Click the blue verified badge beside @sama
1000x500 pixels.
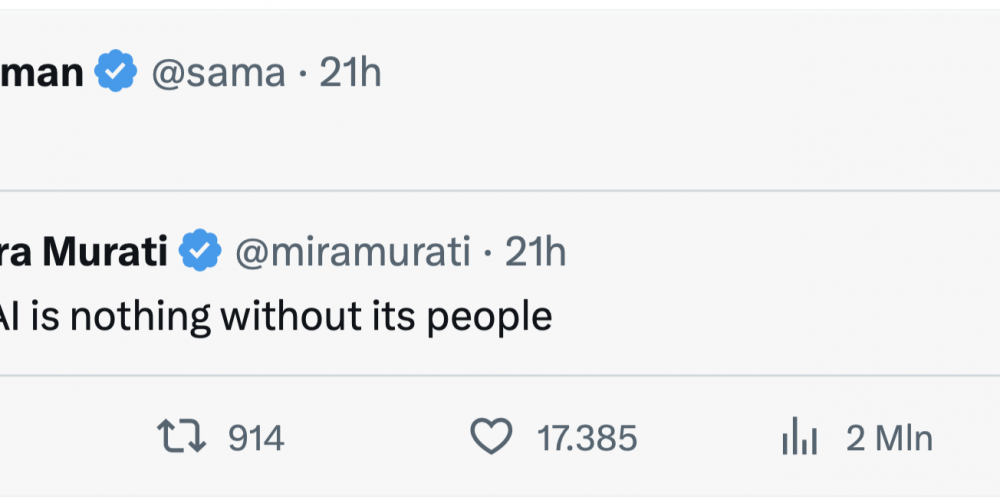pyautogui.click(x=116, y=71)
